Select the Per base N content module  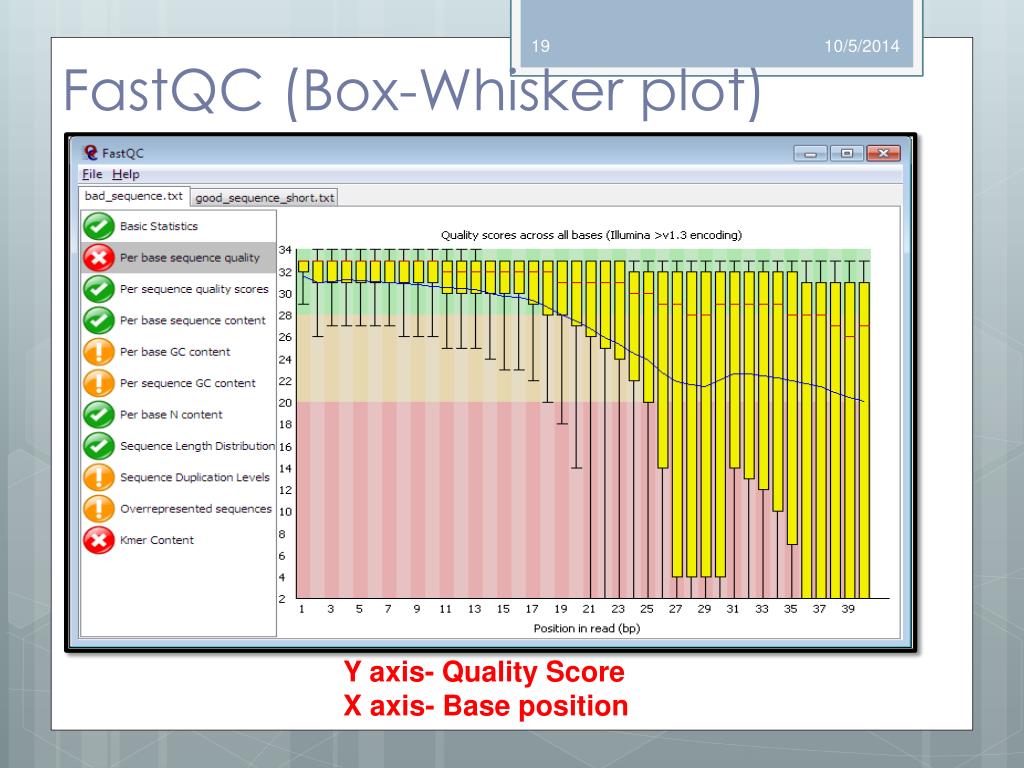pyautogui.click(x=178, y=414)
